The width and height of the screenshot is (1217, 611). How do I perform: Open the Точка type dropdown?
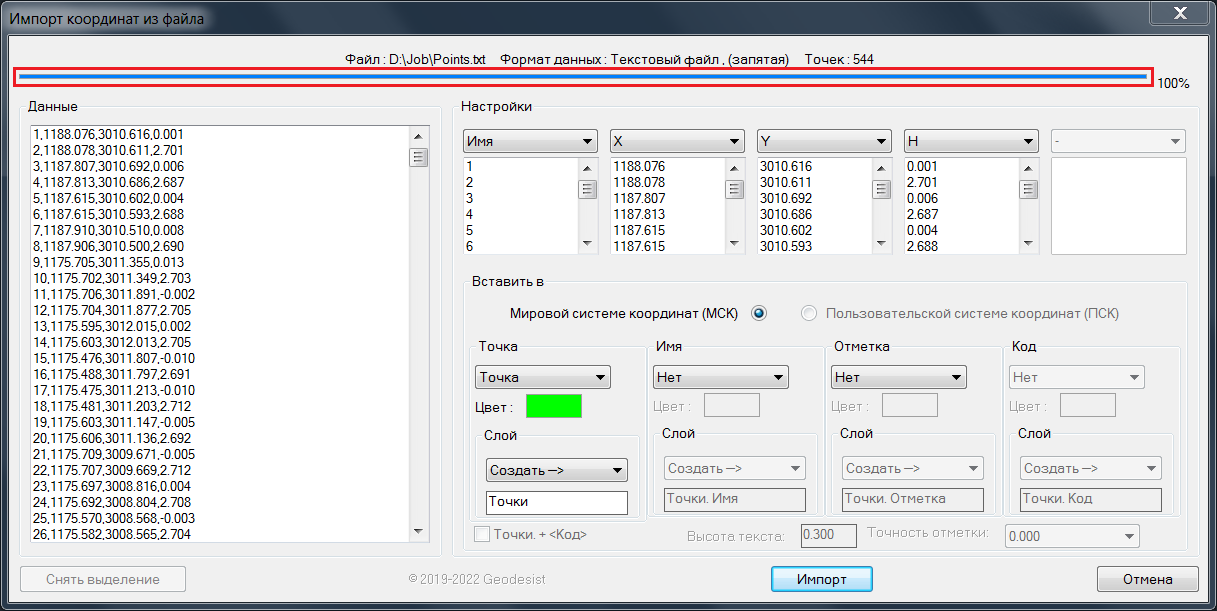click(542, 377)
